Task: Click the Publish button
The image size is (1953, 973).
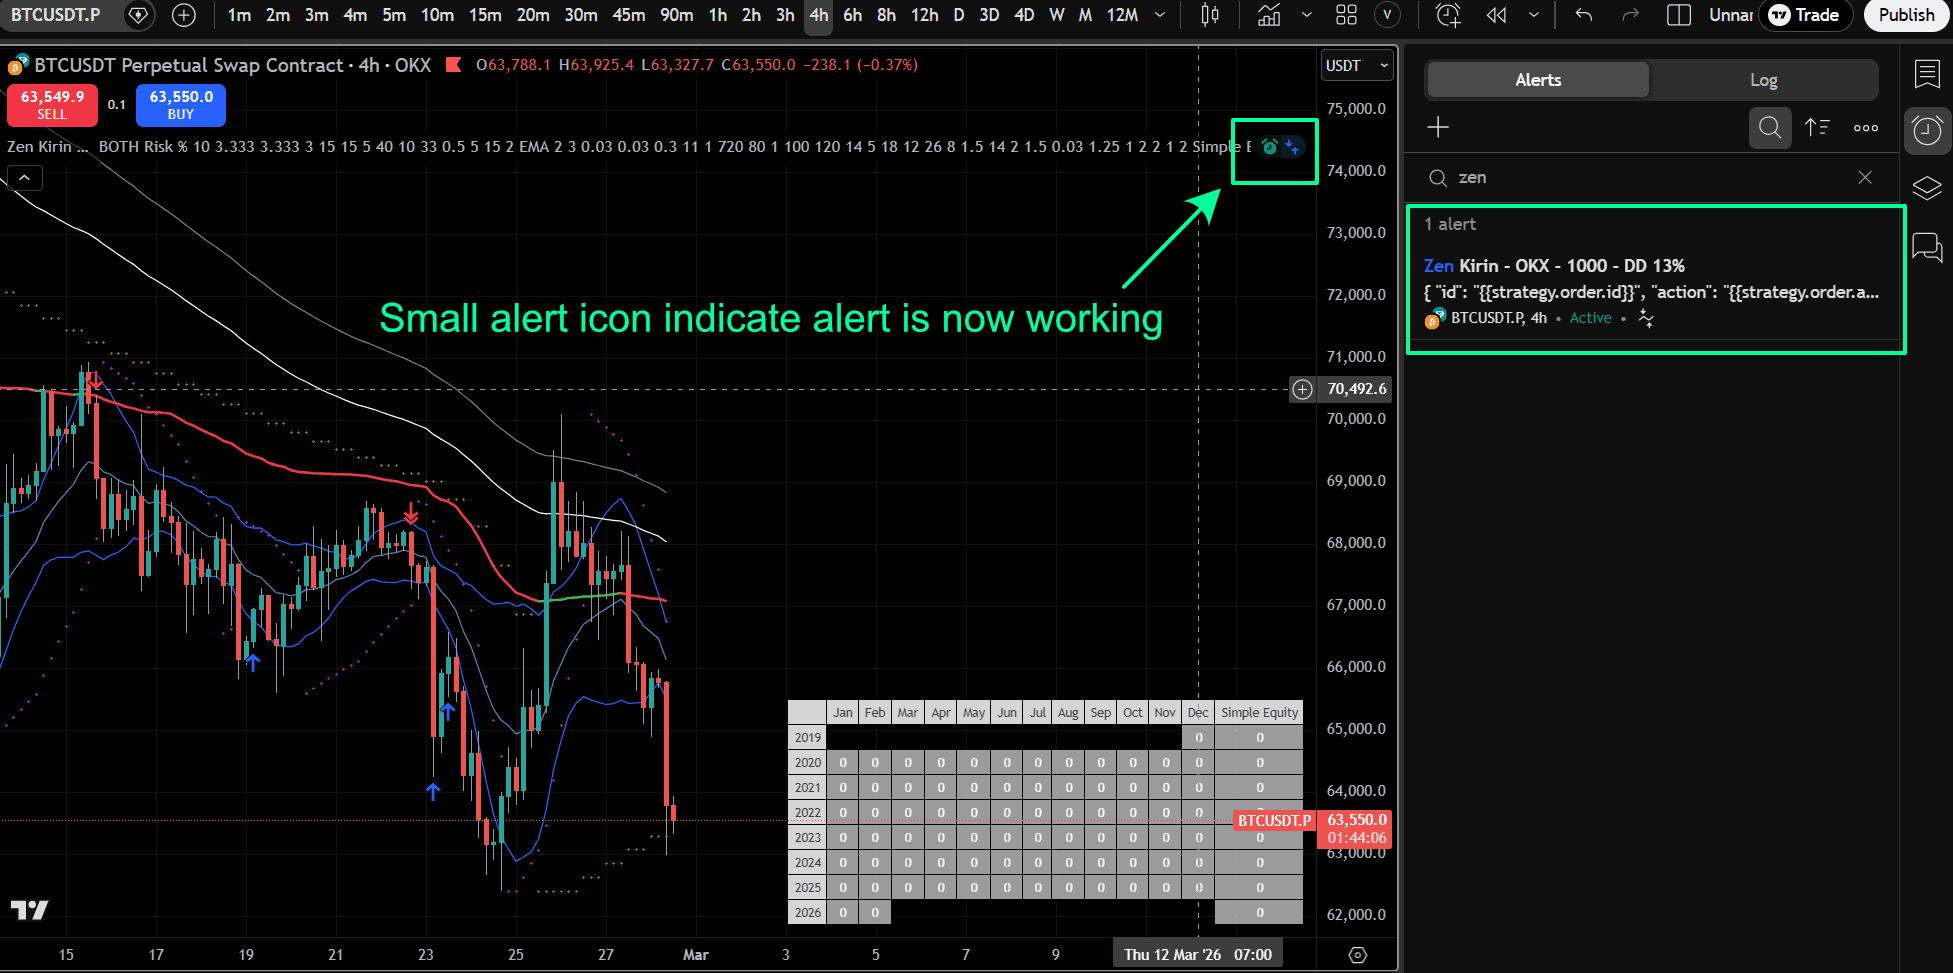Action: [x=1905, y=15]
